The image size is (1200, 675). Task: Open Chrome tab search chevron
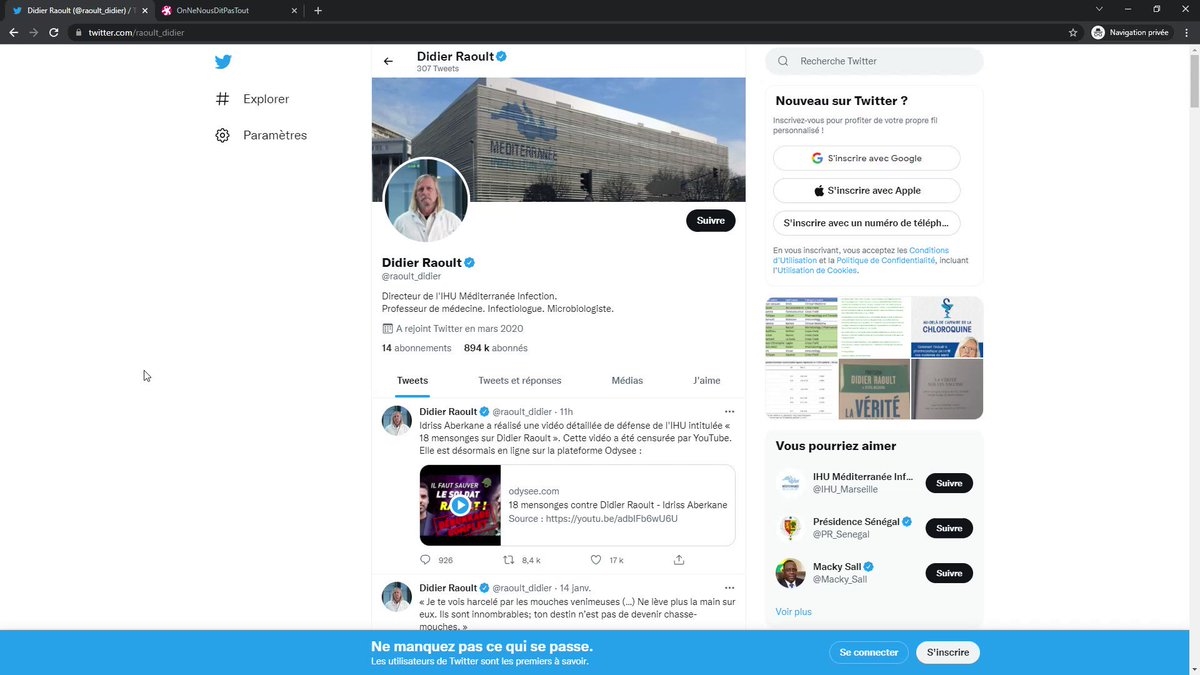[x=1099, y=10]
